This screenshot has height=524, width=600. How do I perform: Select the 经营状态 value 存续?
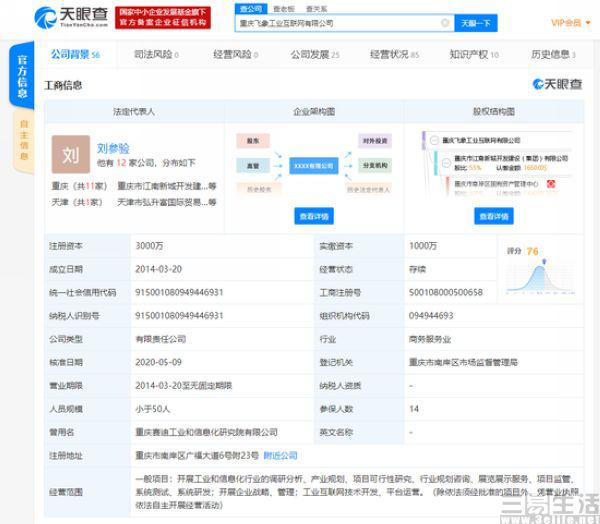tap(417, 269)
